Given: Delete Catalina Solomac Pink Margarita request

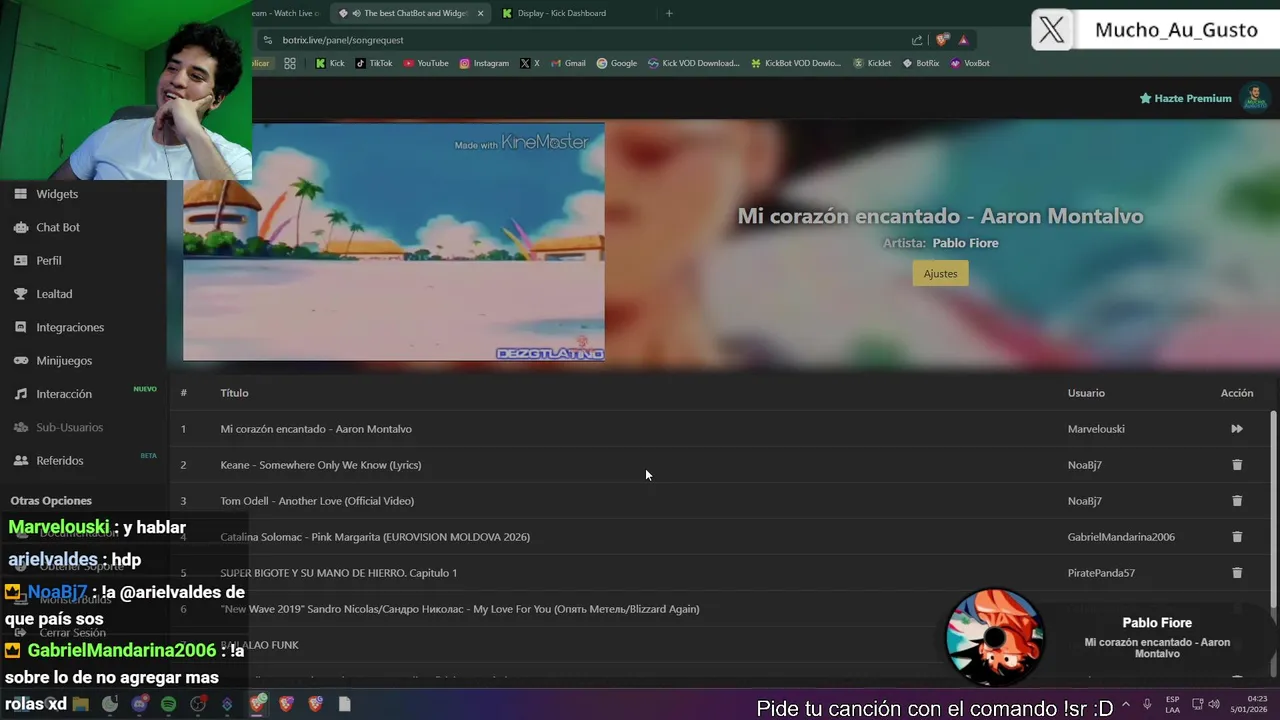Looking at the screenshot, I should [x=1237, y=537].
